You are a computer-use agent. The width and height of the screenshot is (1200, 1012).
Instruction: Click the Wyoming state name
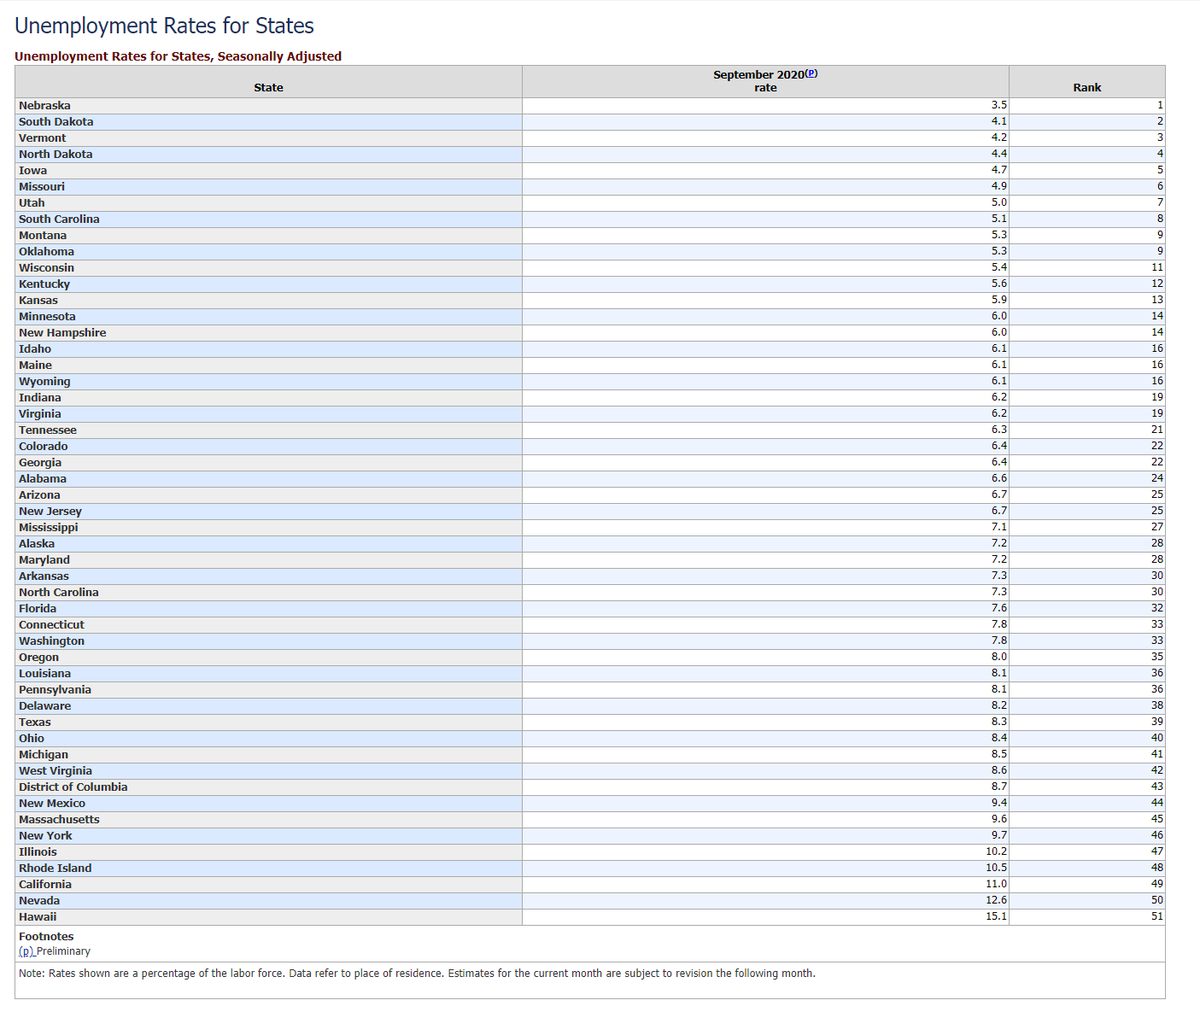click(45, 382)
